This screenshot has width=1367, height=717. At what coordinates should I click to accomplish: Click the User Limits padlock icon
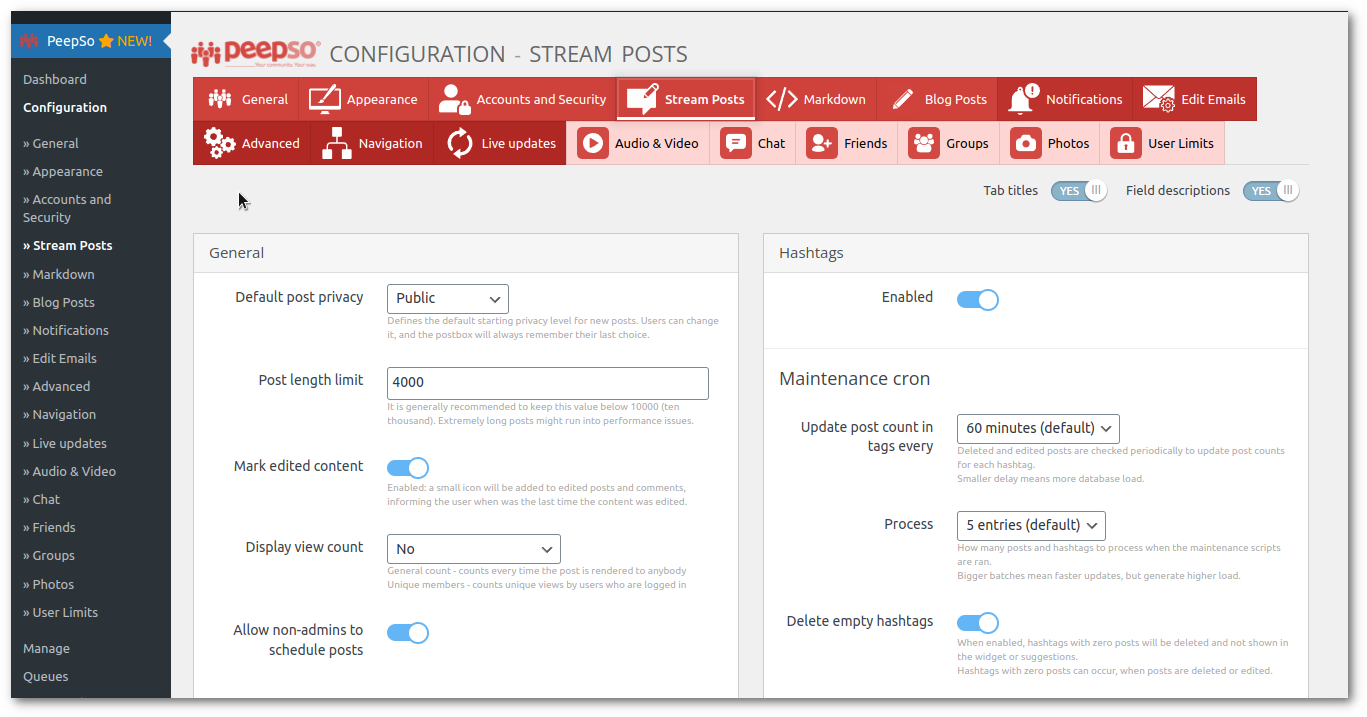(1126, 143)
